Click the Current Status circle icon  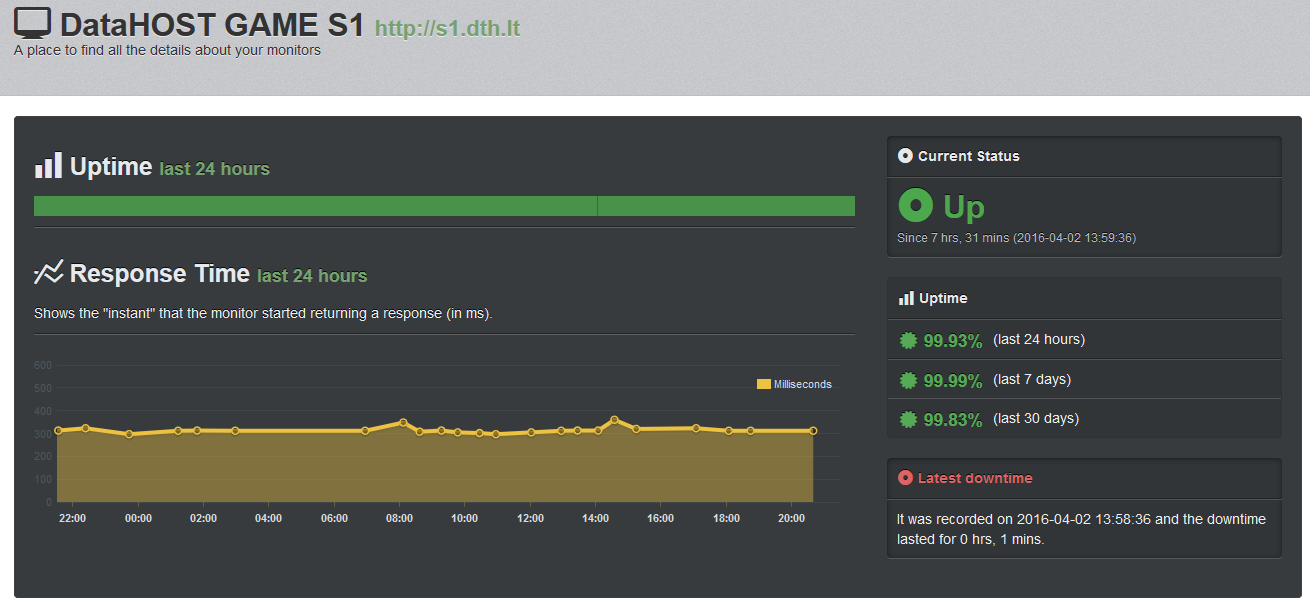[906, 156]
